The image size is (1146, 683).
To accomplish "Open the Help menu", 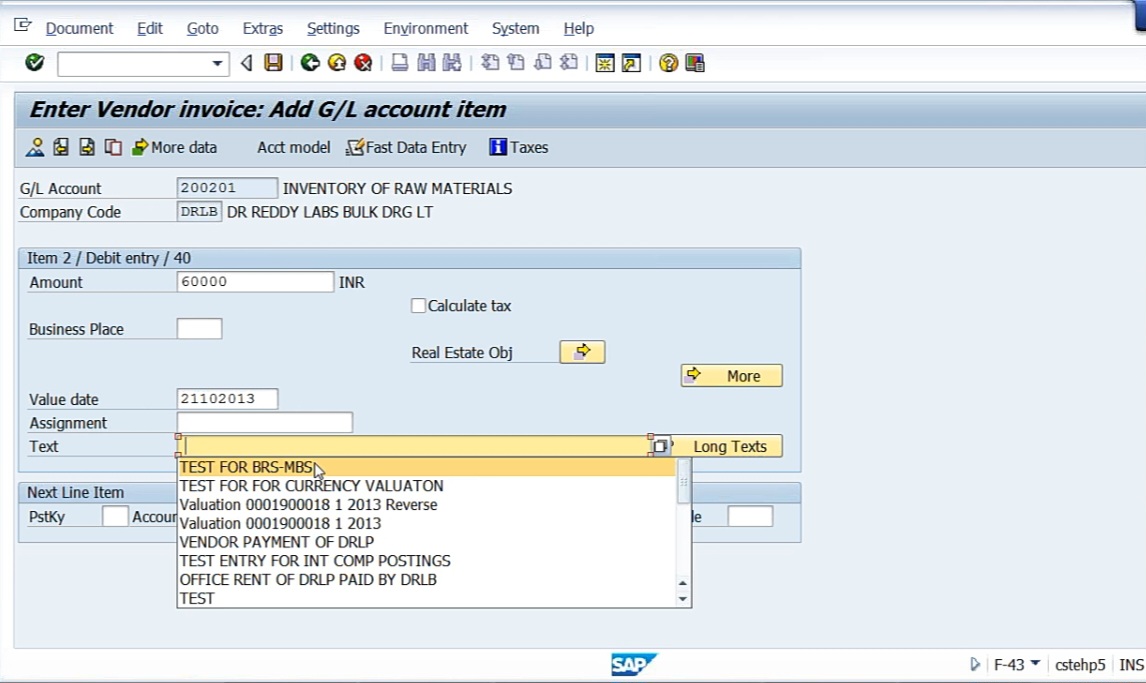I will click(578, 28).
